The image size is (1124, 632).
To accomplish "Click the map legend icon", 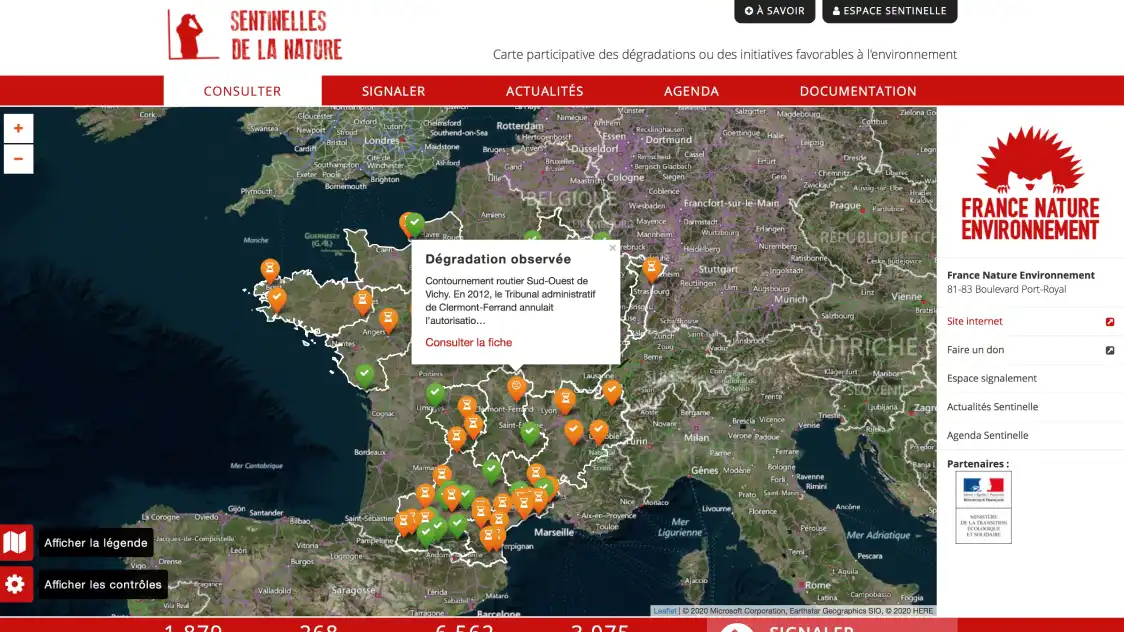I will 16,542.
